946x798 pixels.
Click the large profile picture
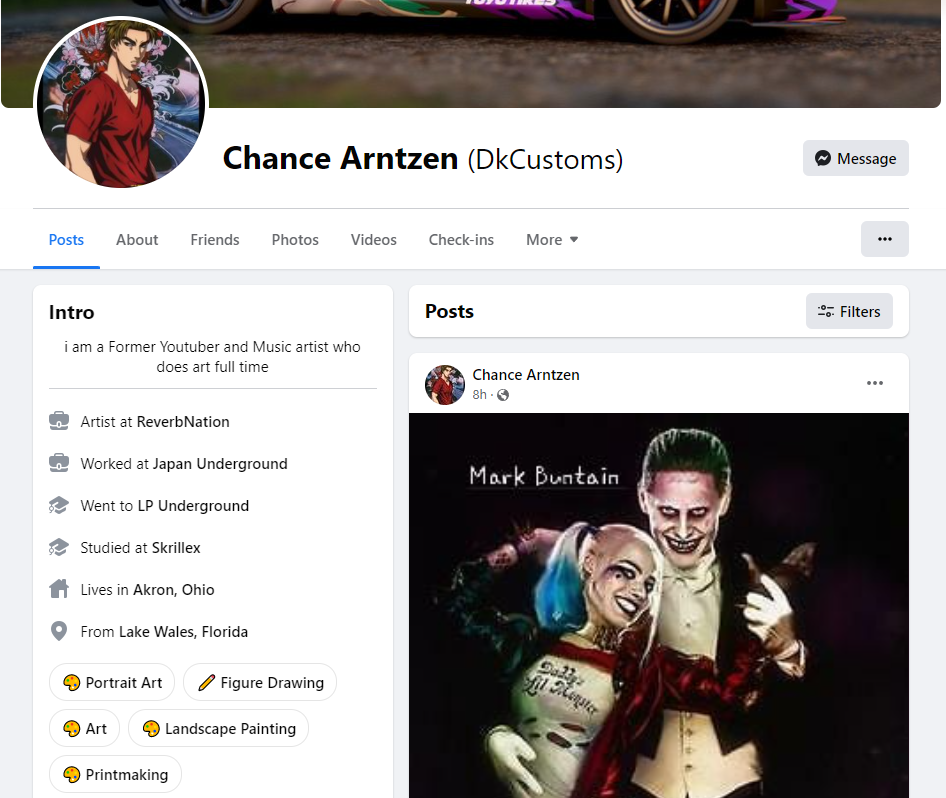(121, 103)
